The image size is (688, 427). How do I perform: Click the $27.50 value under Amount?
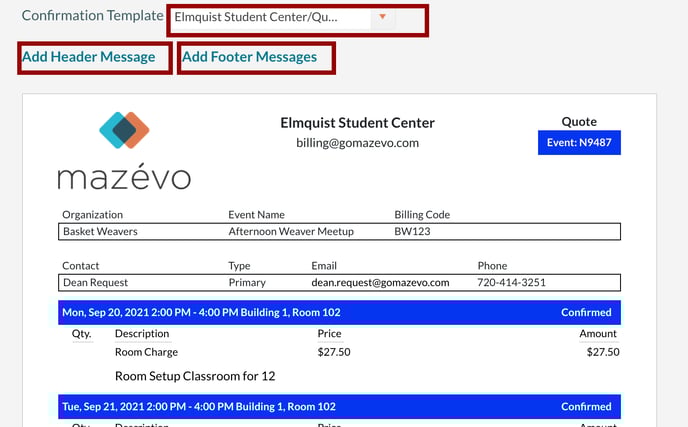[603, 352]
